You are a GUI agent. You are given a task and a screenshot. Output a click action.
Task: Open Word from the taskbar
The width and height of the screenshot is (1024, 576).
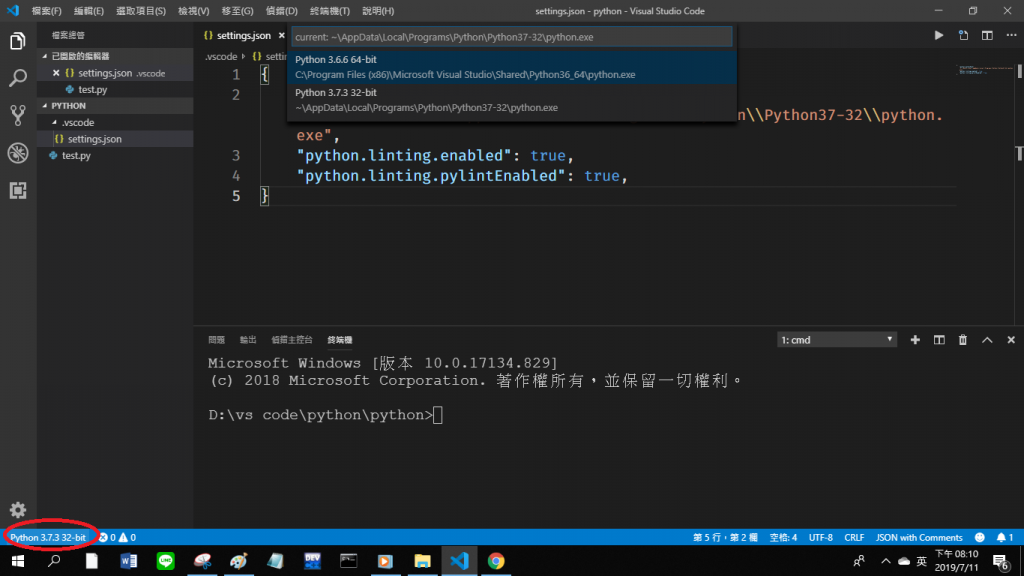[128, 561]
